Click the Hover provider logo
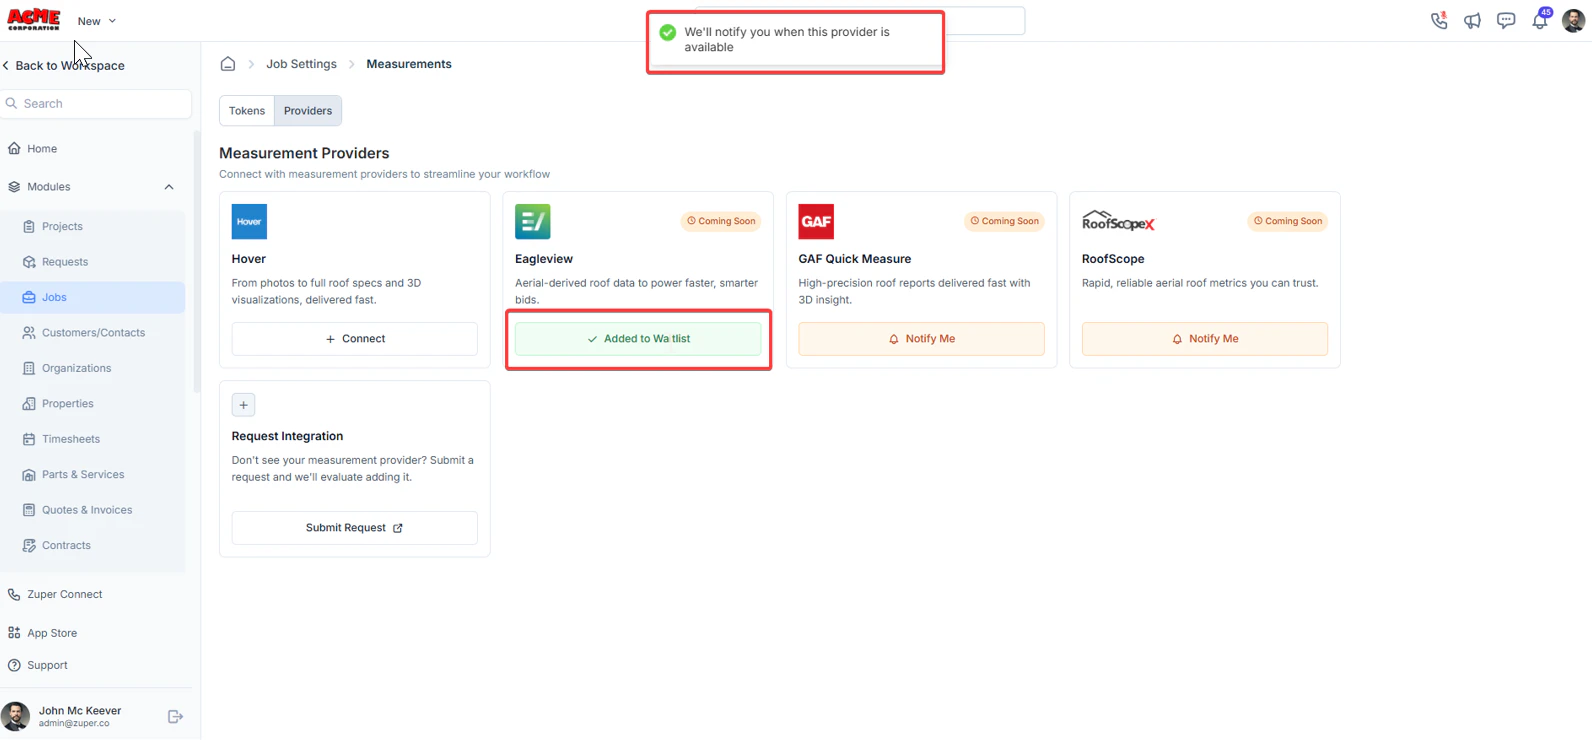This screenshot has height=740, width=1592. point(249,222)
